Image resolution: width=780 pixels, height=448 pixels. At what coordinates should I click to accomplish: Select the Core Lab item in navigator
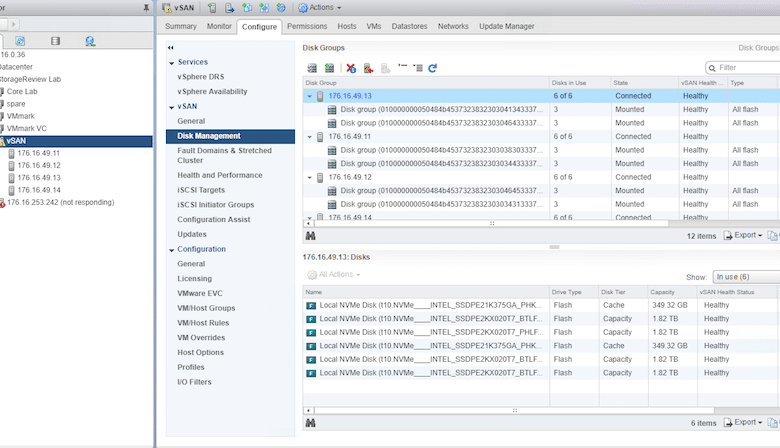(x=22, y=91)
